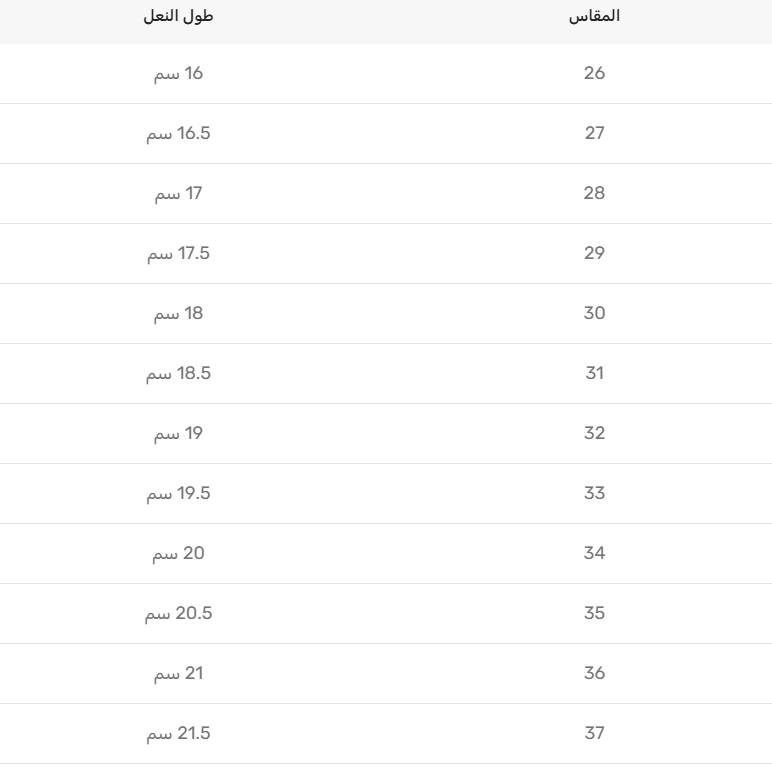Click the 21.5 سم length cell

point(179,733)
